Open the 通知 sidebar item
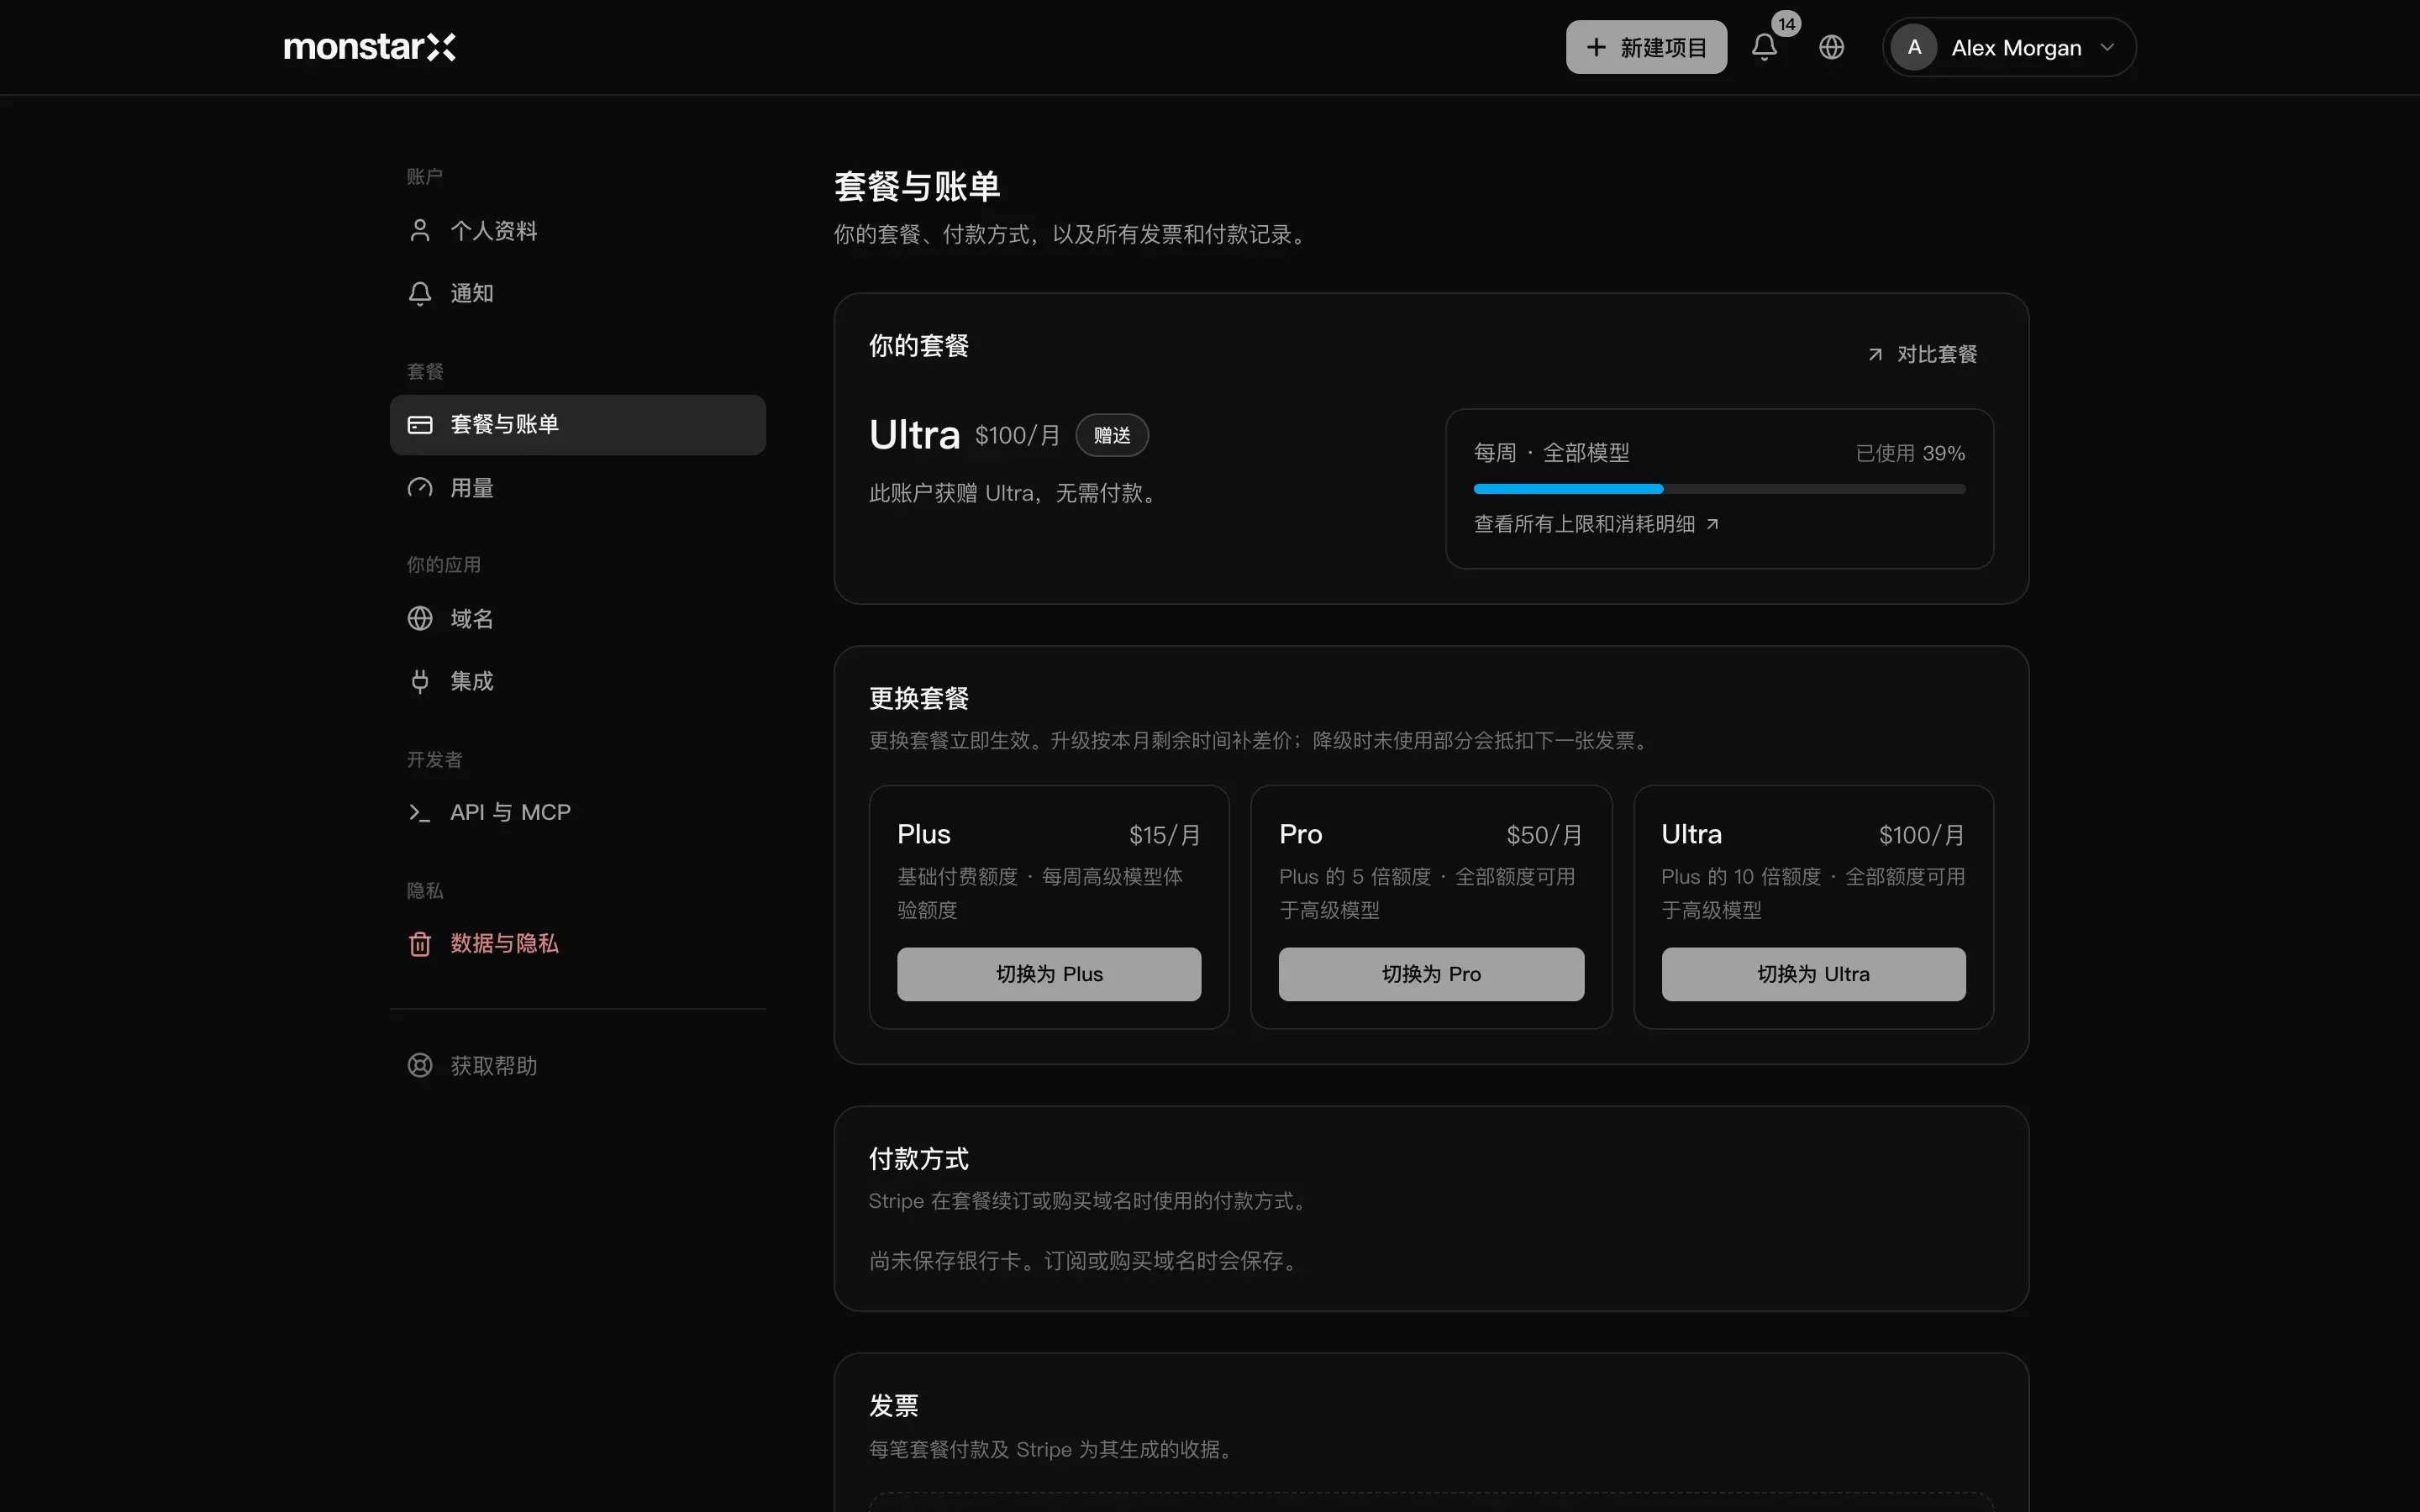 point(578,293)
